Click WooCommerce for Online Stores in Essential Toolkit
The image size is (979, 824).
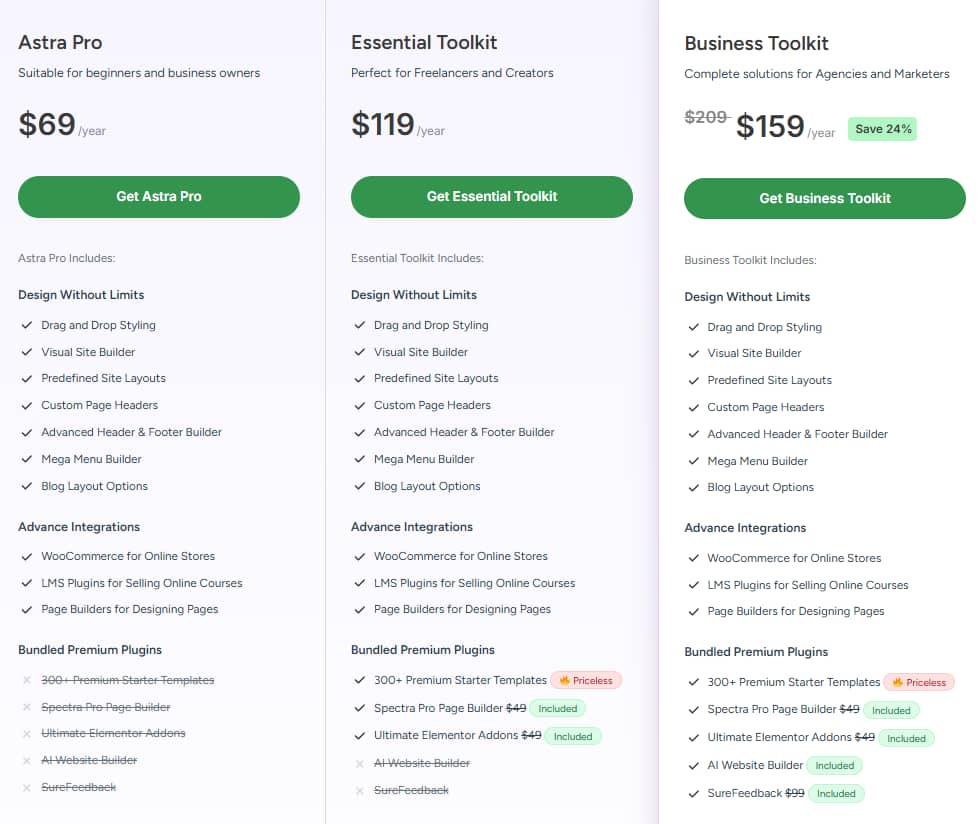[460, 556]
